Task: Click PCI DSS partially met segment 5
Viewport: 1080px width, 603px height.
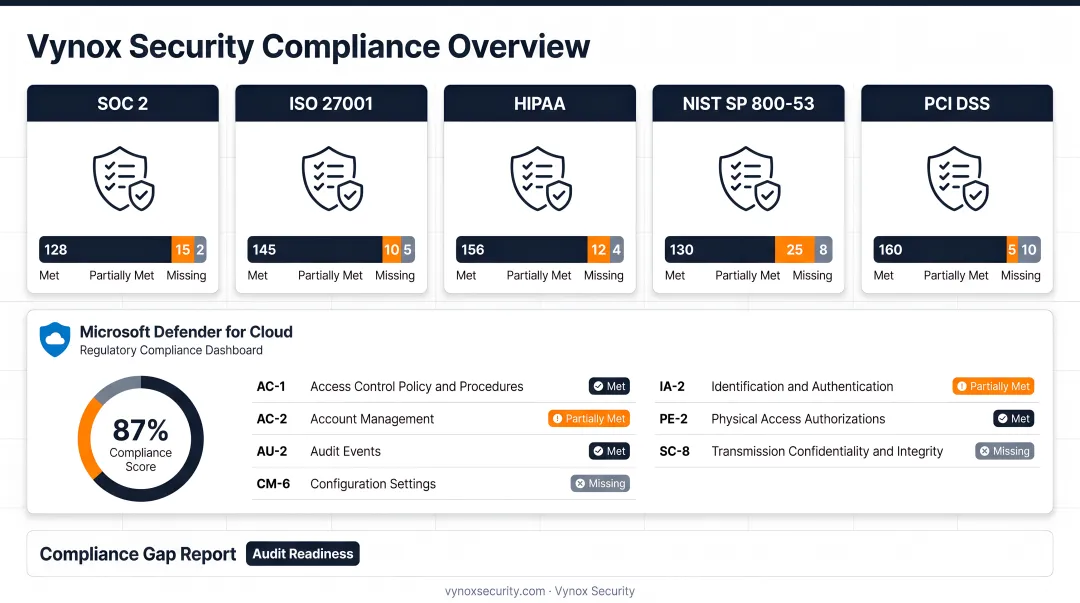Action: 1012,249
